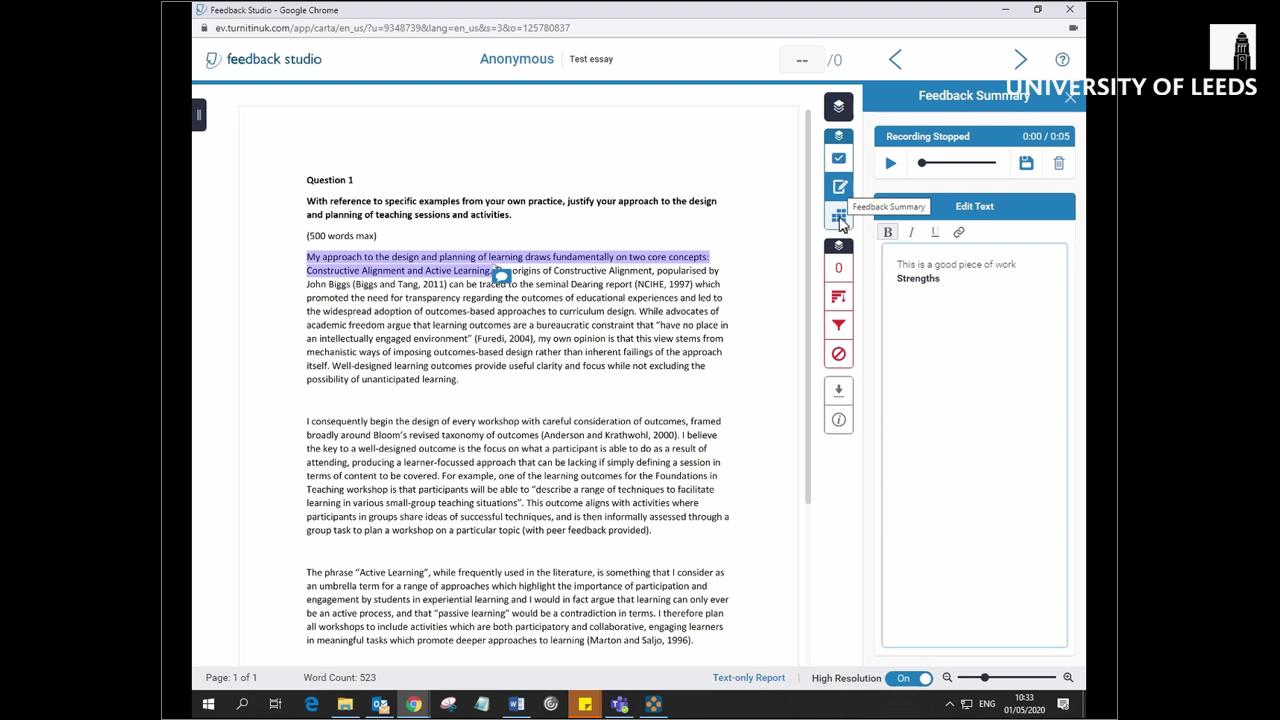Switch to the Edit Text tab
This screenshot has width=1280, height=720.
(974, 206)
